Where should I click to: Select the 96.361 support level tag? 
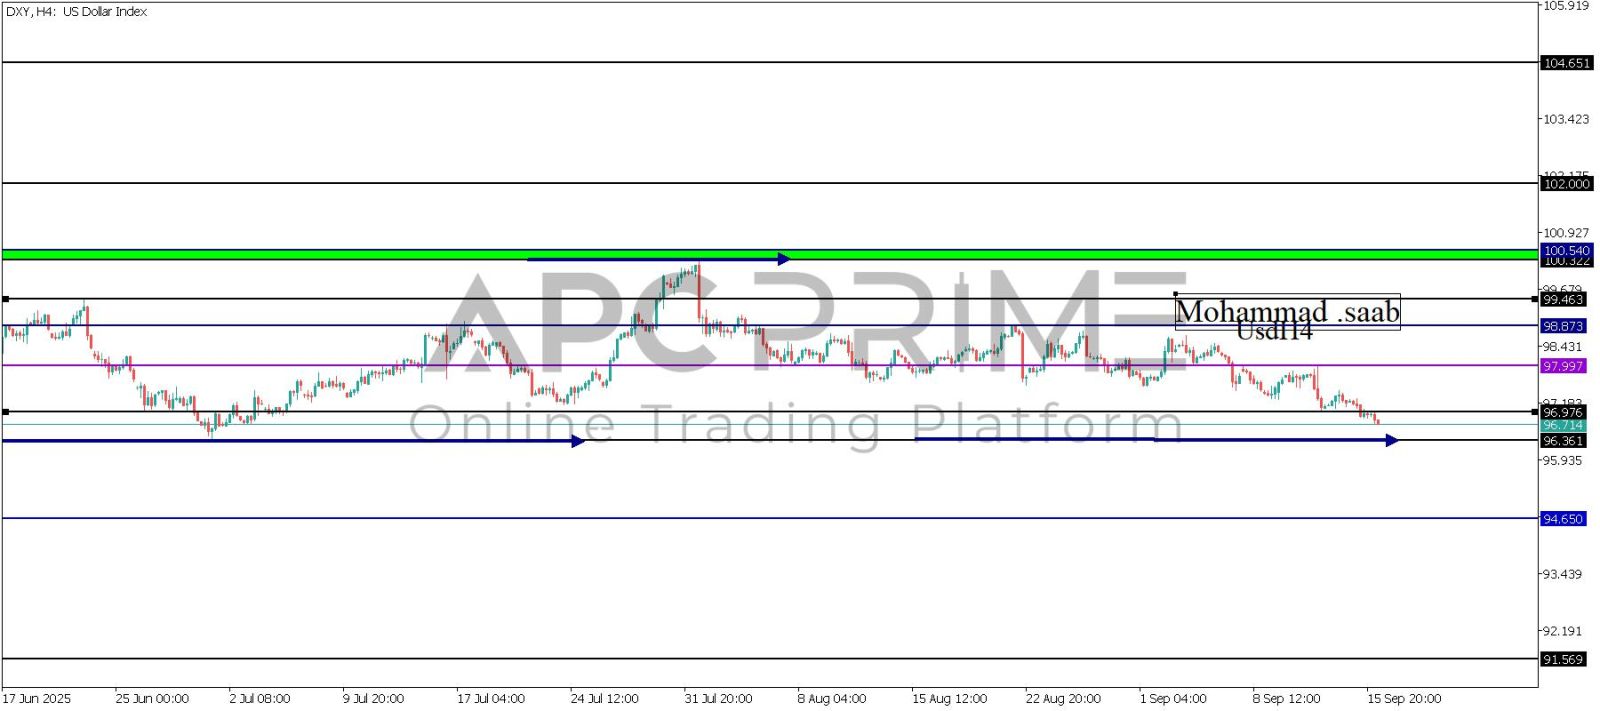coord(1562,441)
